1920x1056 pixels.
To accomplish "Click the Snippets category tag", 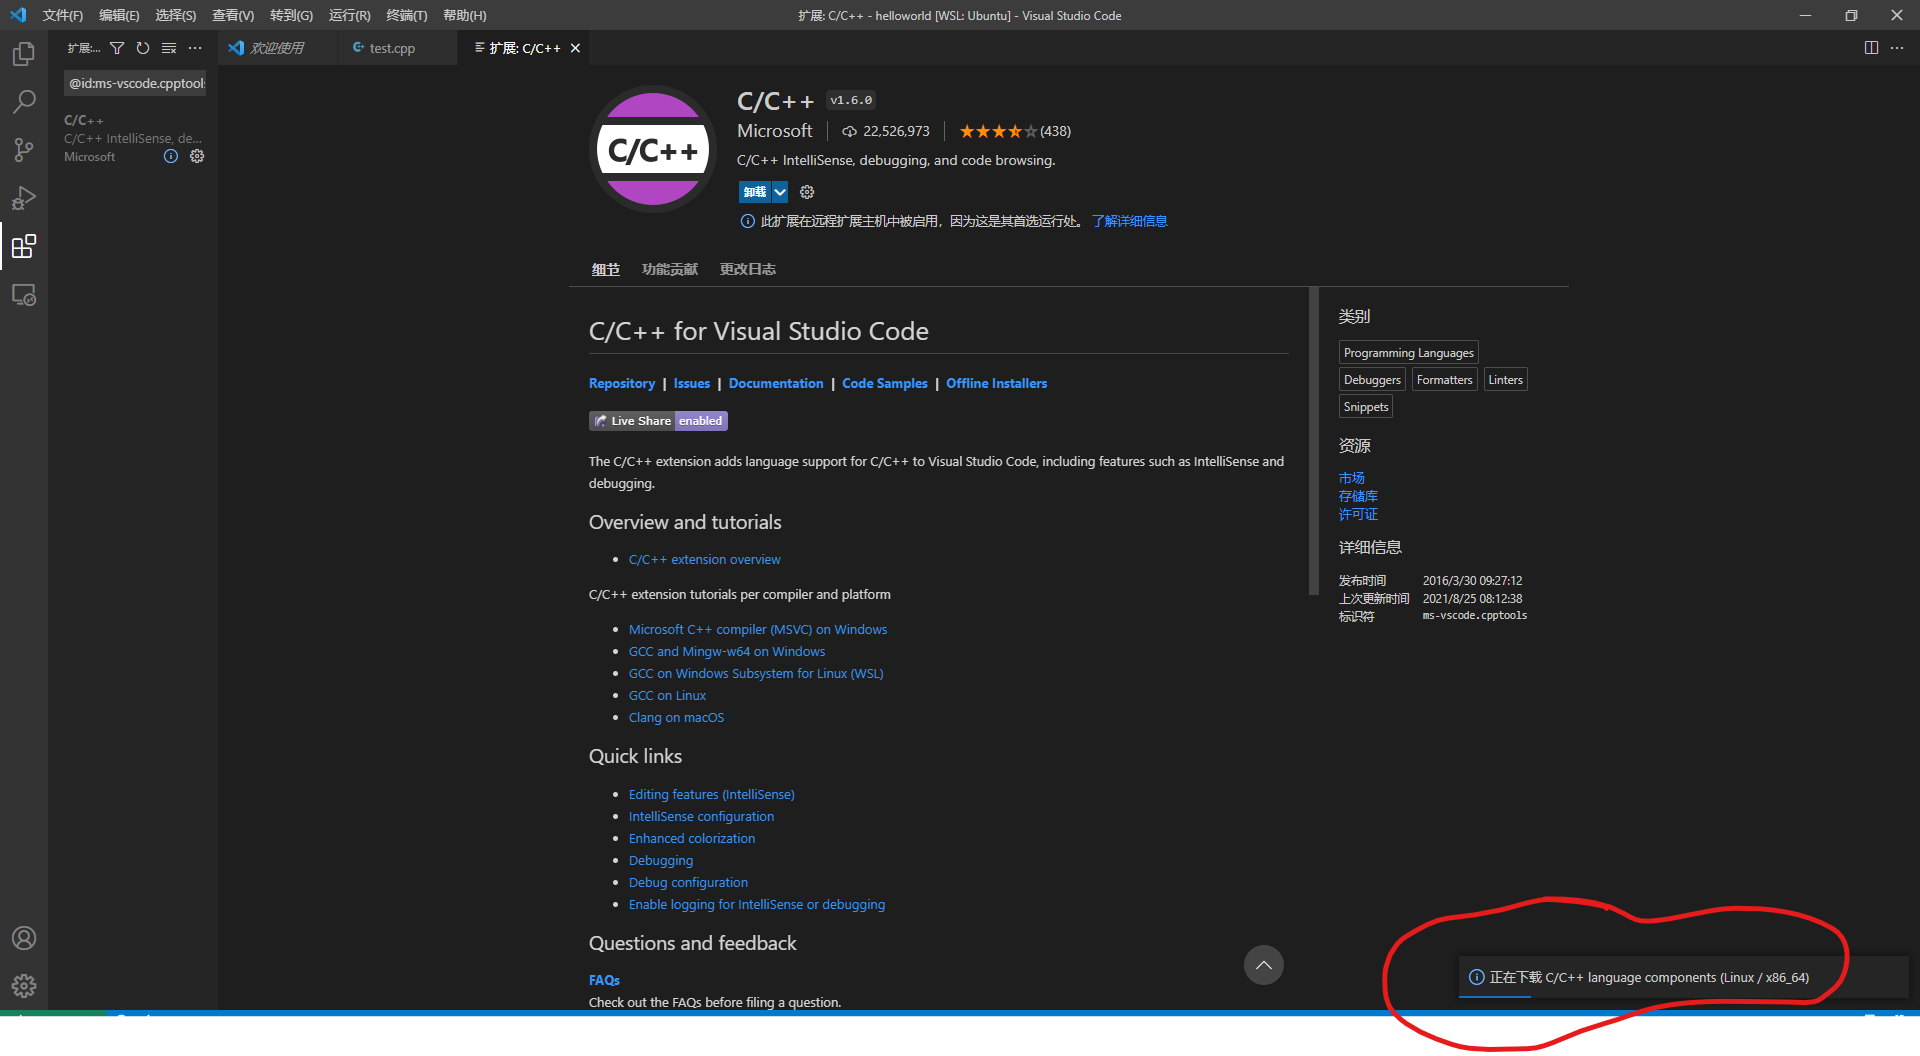I will coord(1366,406).
